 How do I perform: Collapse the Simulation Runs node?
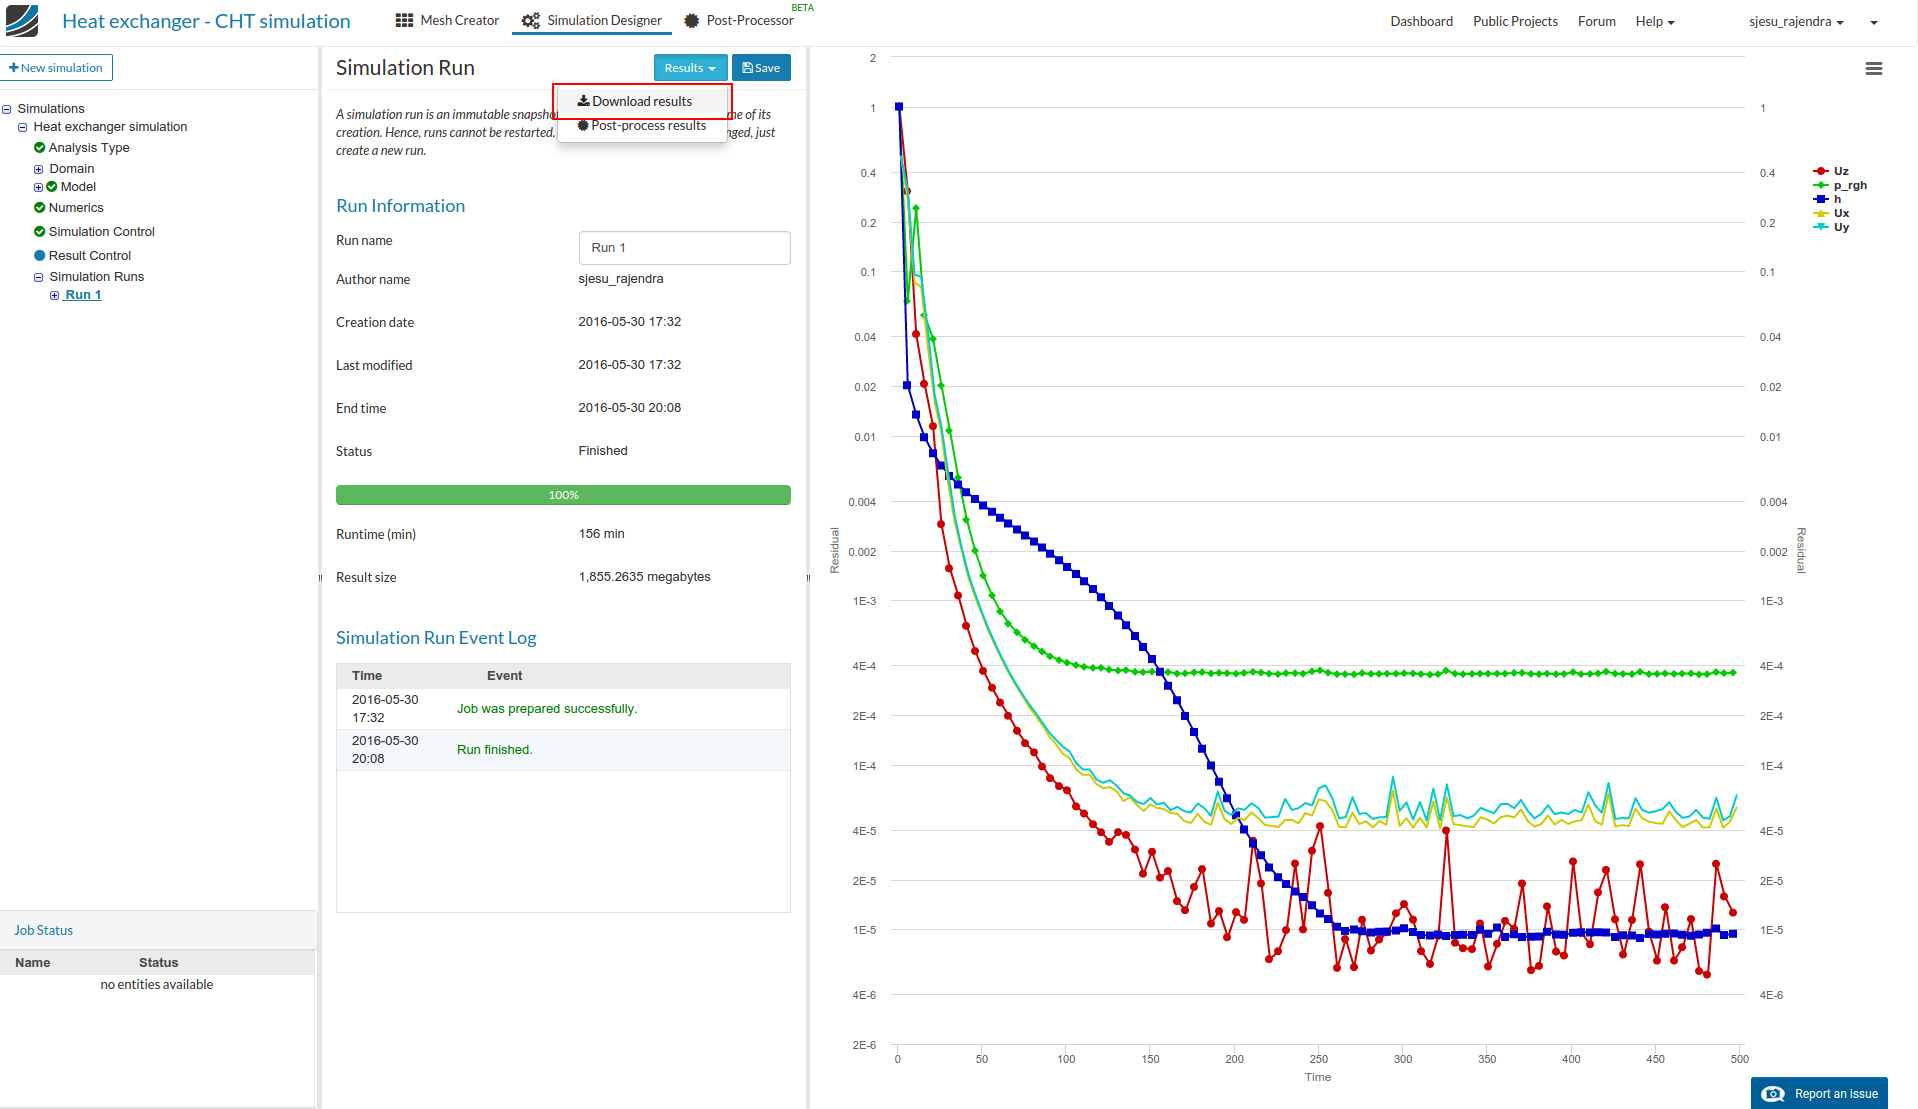[x=39, y=277]
